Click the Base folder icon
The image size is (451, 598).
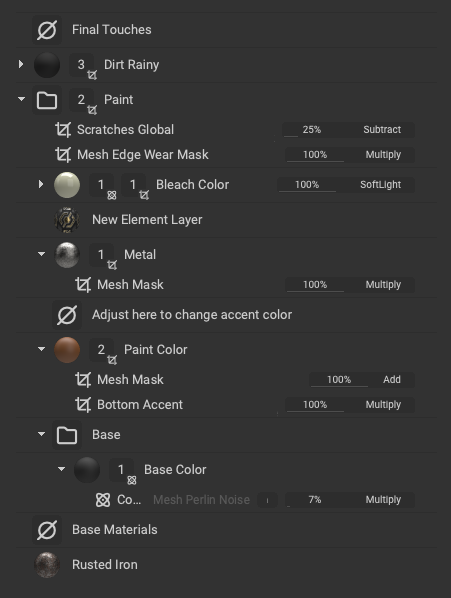pyautogui.click(x=67, y=435)
